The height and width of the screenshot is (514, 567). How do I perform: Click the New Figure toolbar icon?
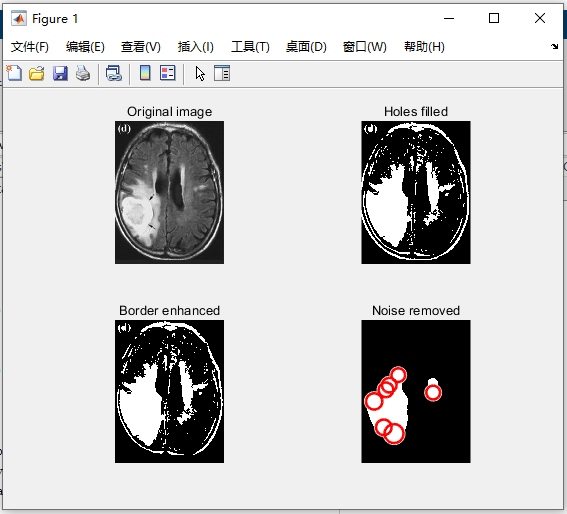click(x=14, y=73)
